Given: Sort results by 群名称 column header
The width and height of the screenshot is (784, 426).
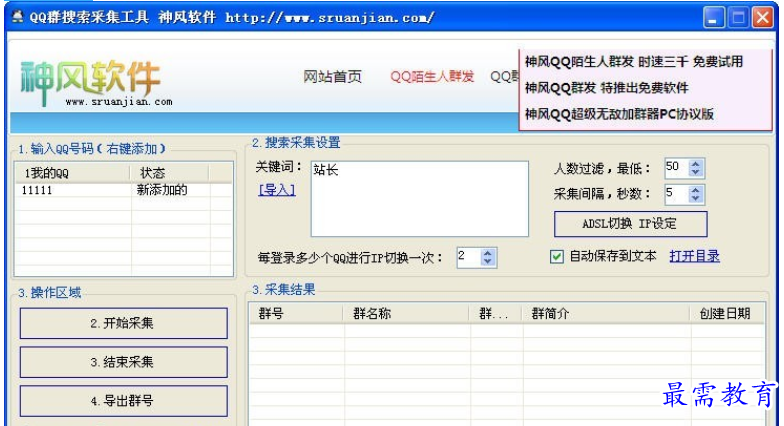Looking at the screenshot, I should [406, 314].
